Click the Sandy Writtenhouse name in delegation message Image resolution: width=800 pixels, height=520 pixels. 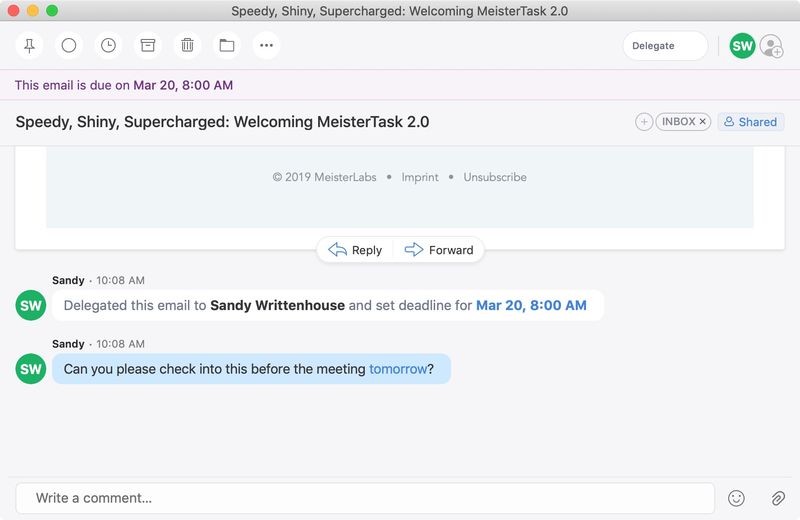tap(278, 305)
